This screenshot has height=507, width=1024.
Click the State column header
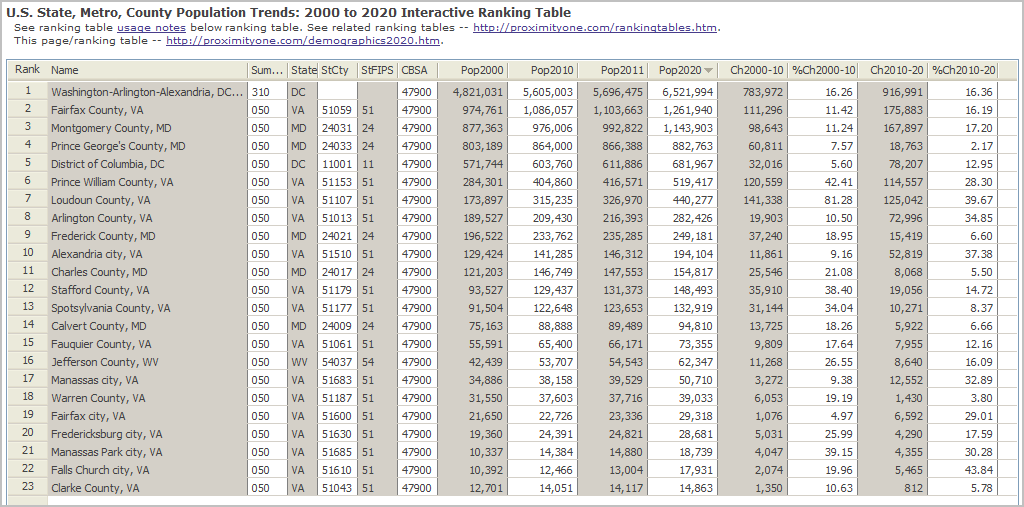[303, 71]
